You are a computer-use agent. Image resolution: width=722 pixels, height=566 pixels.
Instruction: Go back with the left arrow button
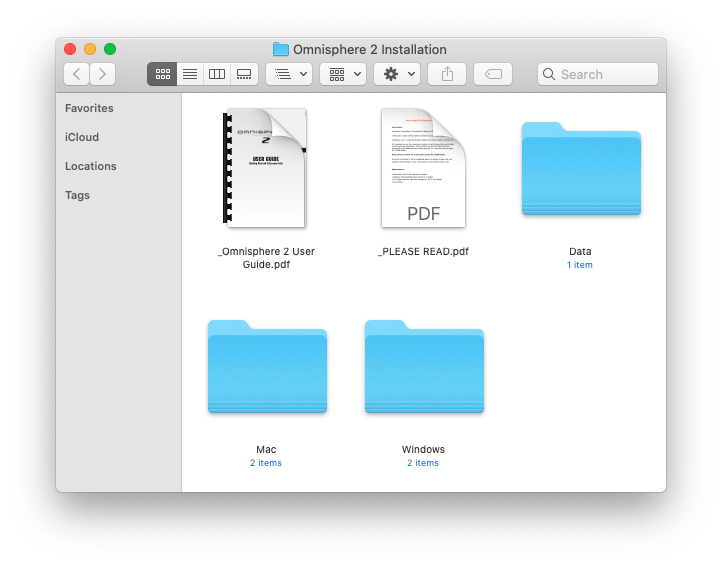tap(76, 74)
